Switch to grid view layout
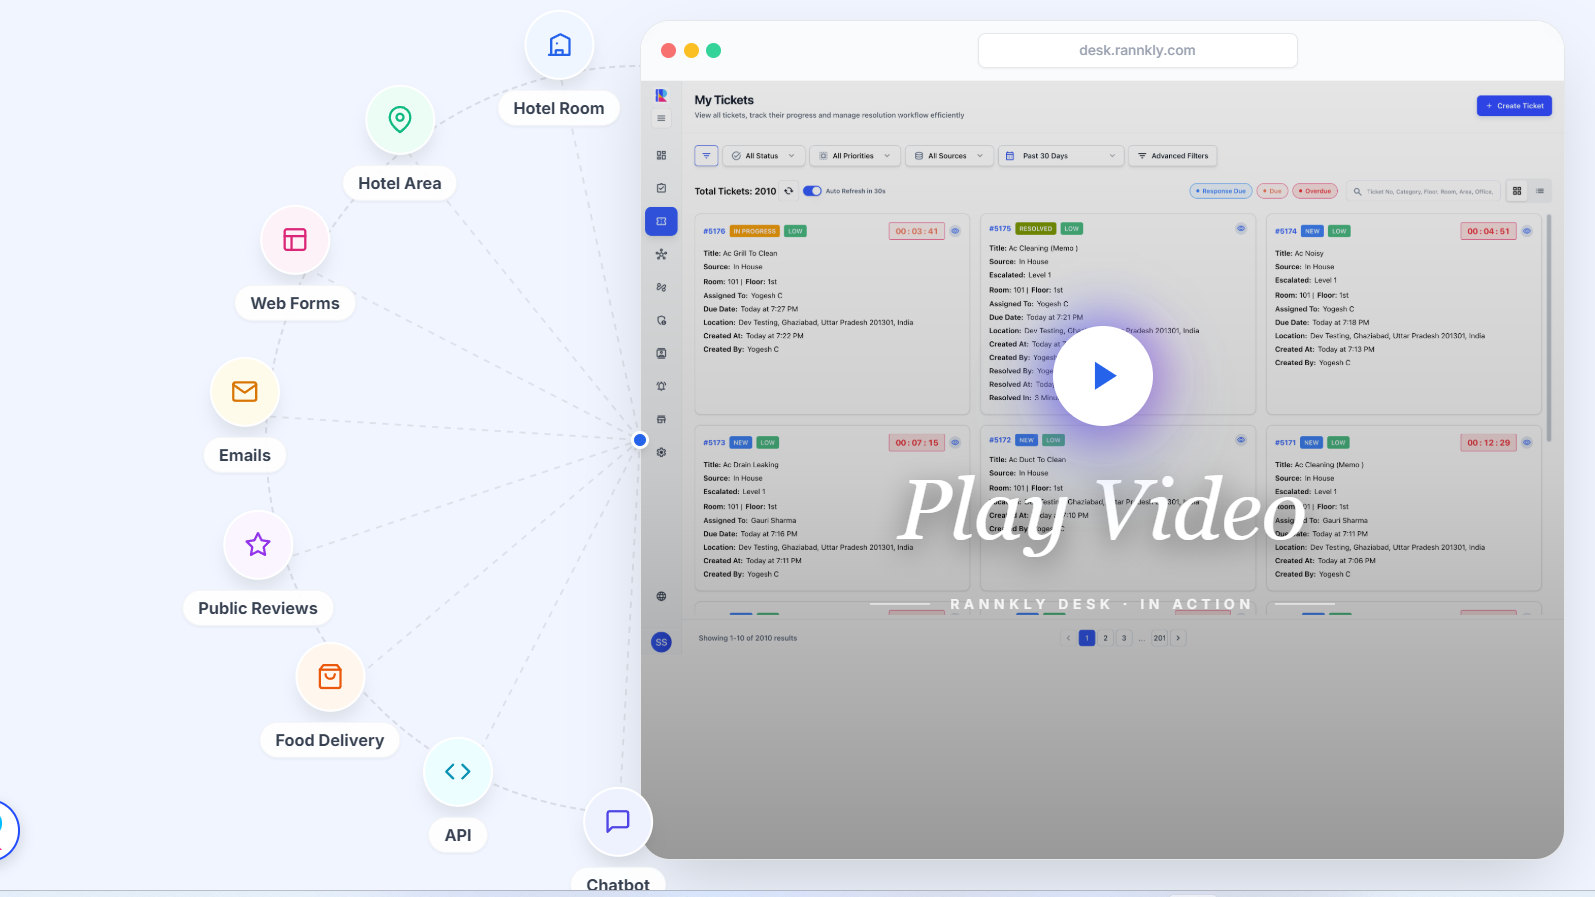 [1517, 191]
